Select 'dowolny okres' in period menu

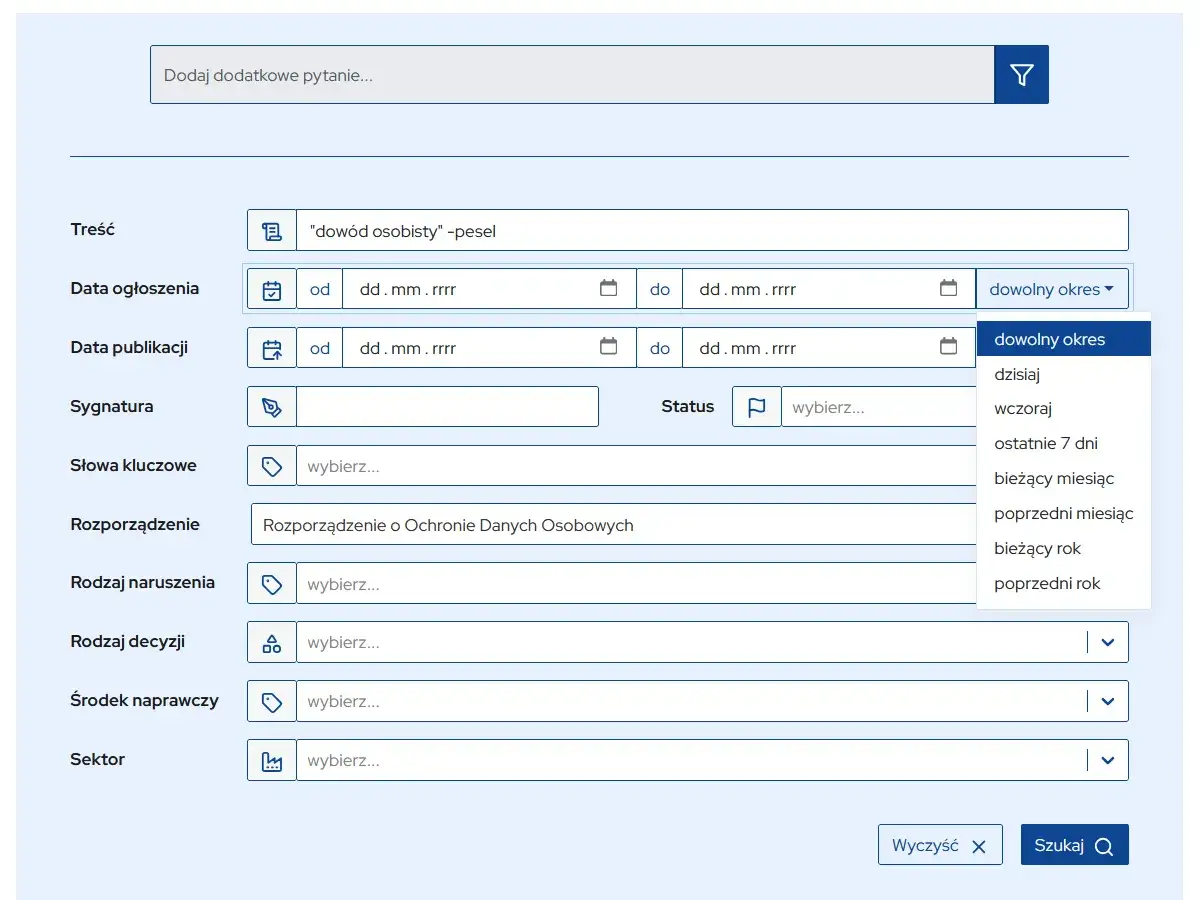pos(1064,339)
